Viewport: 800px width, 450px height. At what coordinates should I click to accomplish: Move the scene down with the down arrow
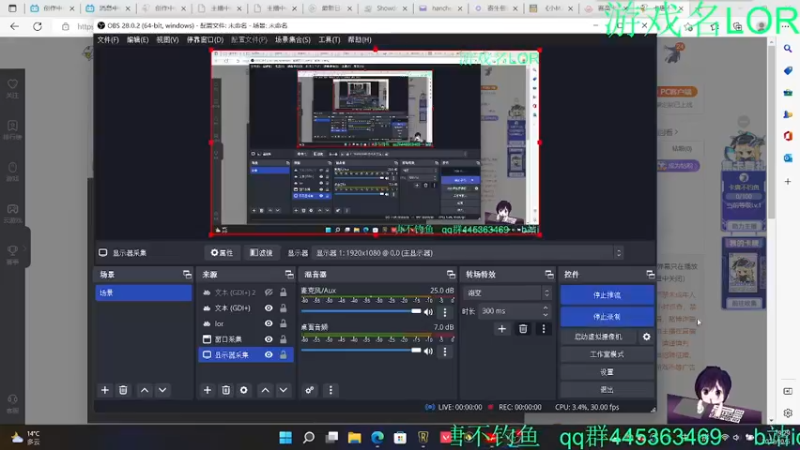[162, 390]
